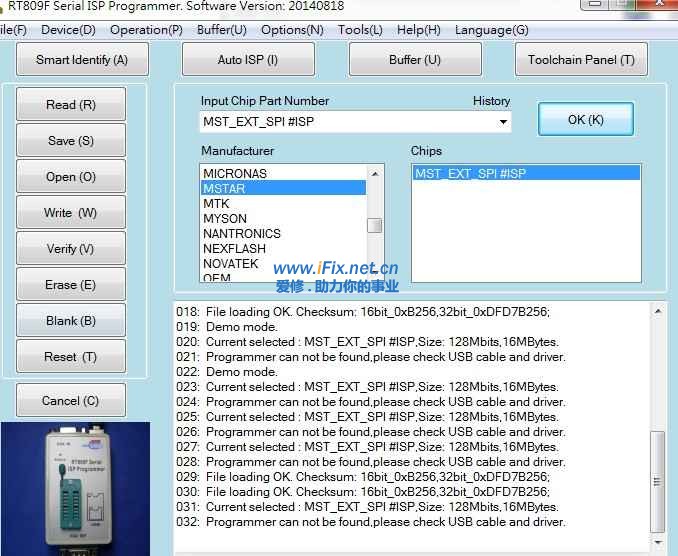This screenshot has width=678, height=556.
Task: Open the Toolchain Panel (T)
Action: click(581, 60)
